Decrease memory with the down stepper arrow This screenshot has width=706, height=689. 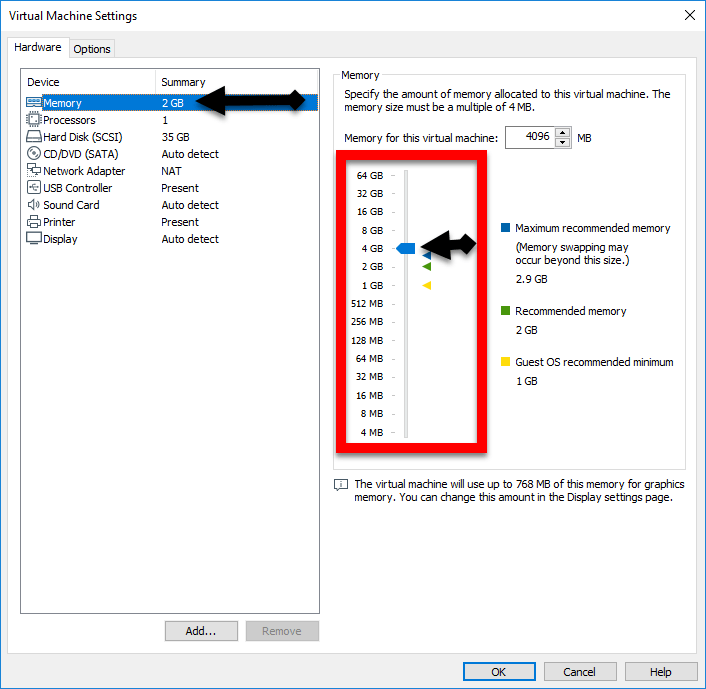click(563, 142)
